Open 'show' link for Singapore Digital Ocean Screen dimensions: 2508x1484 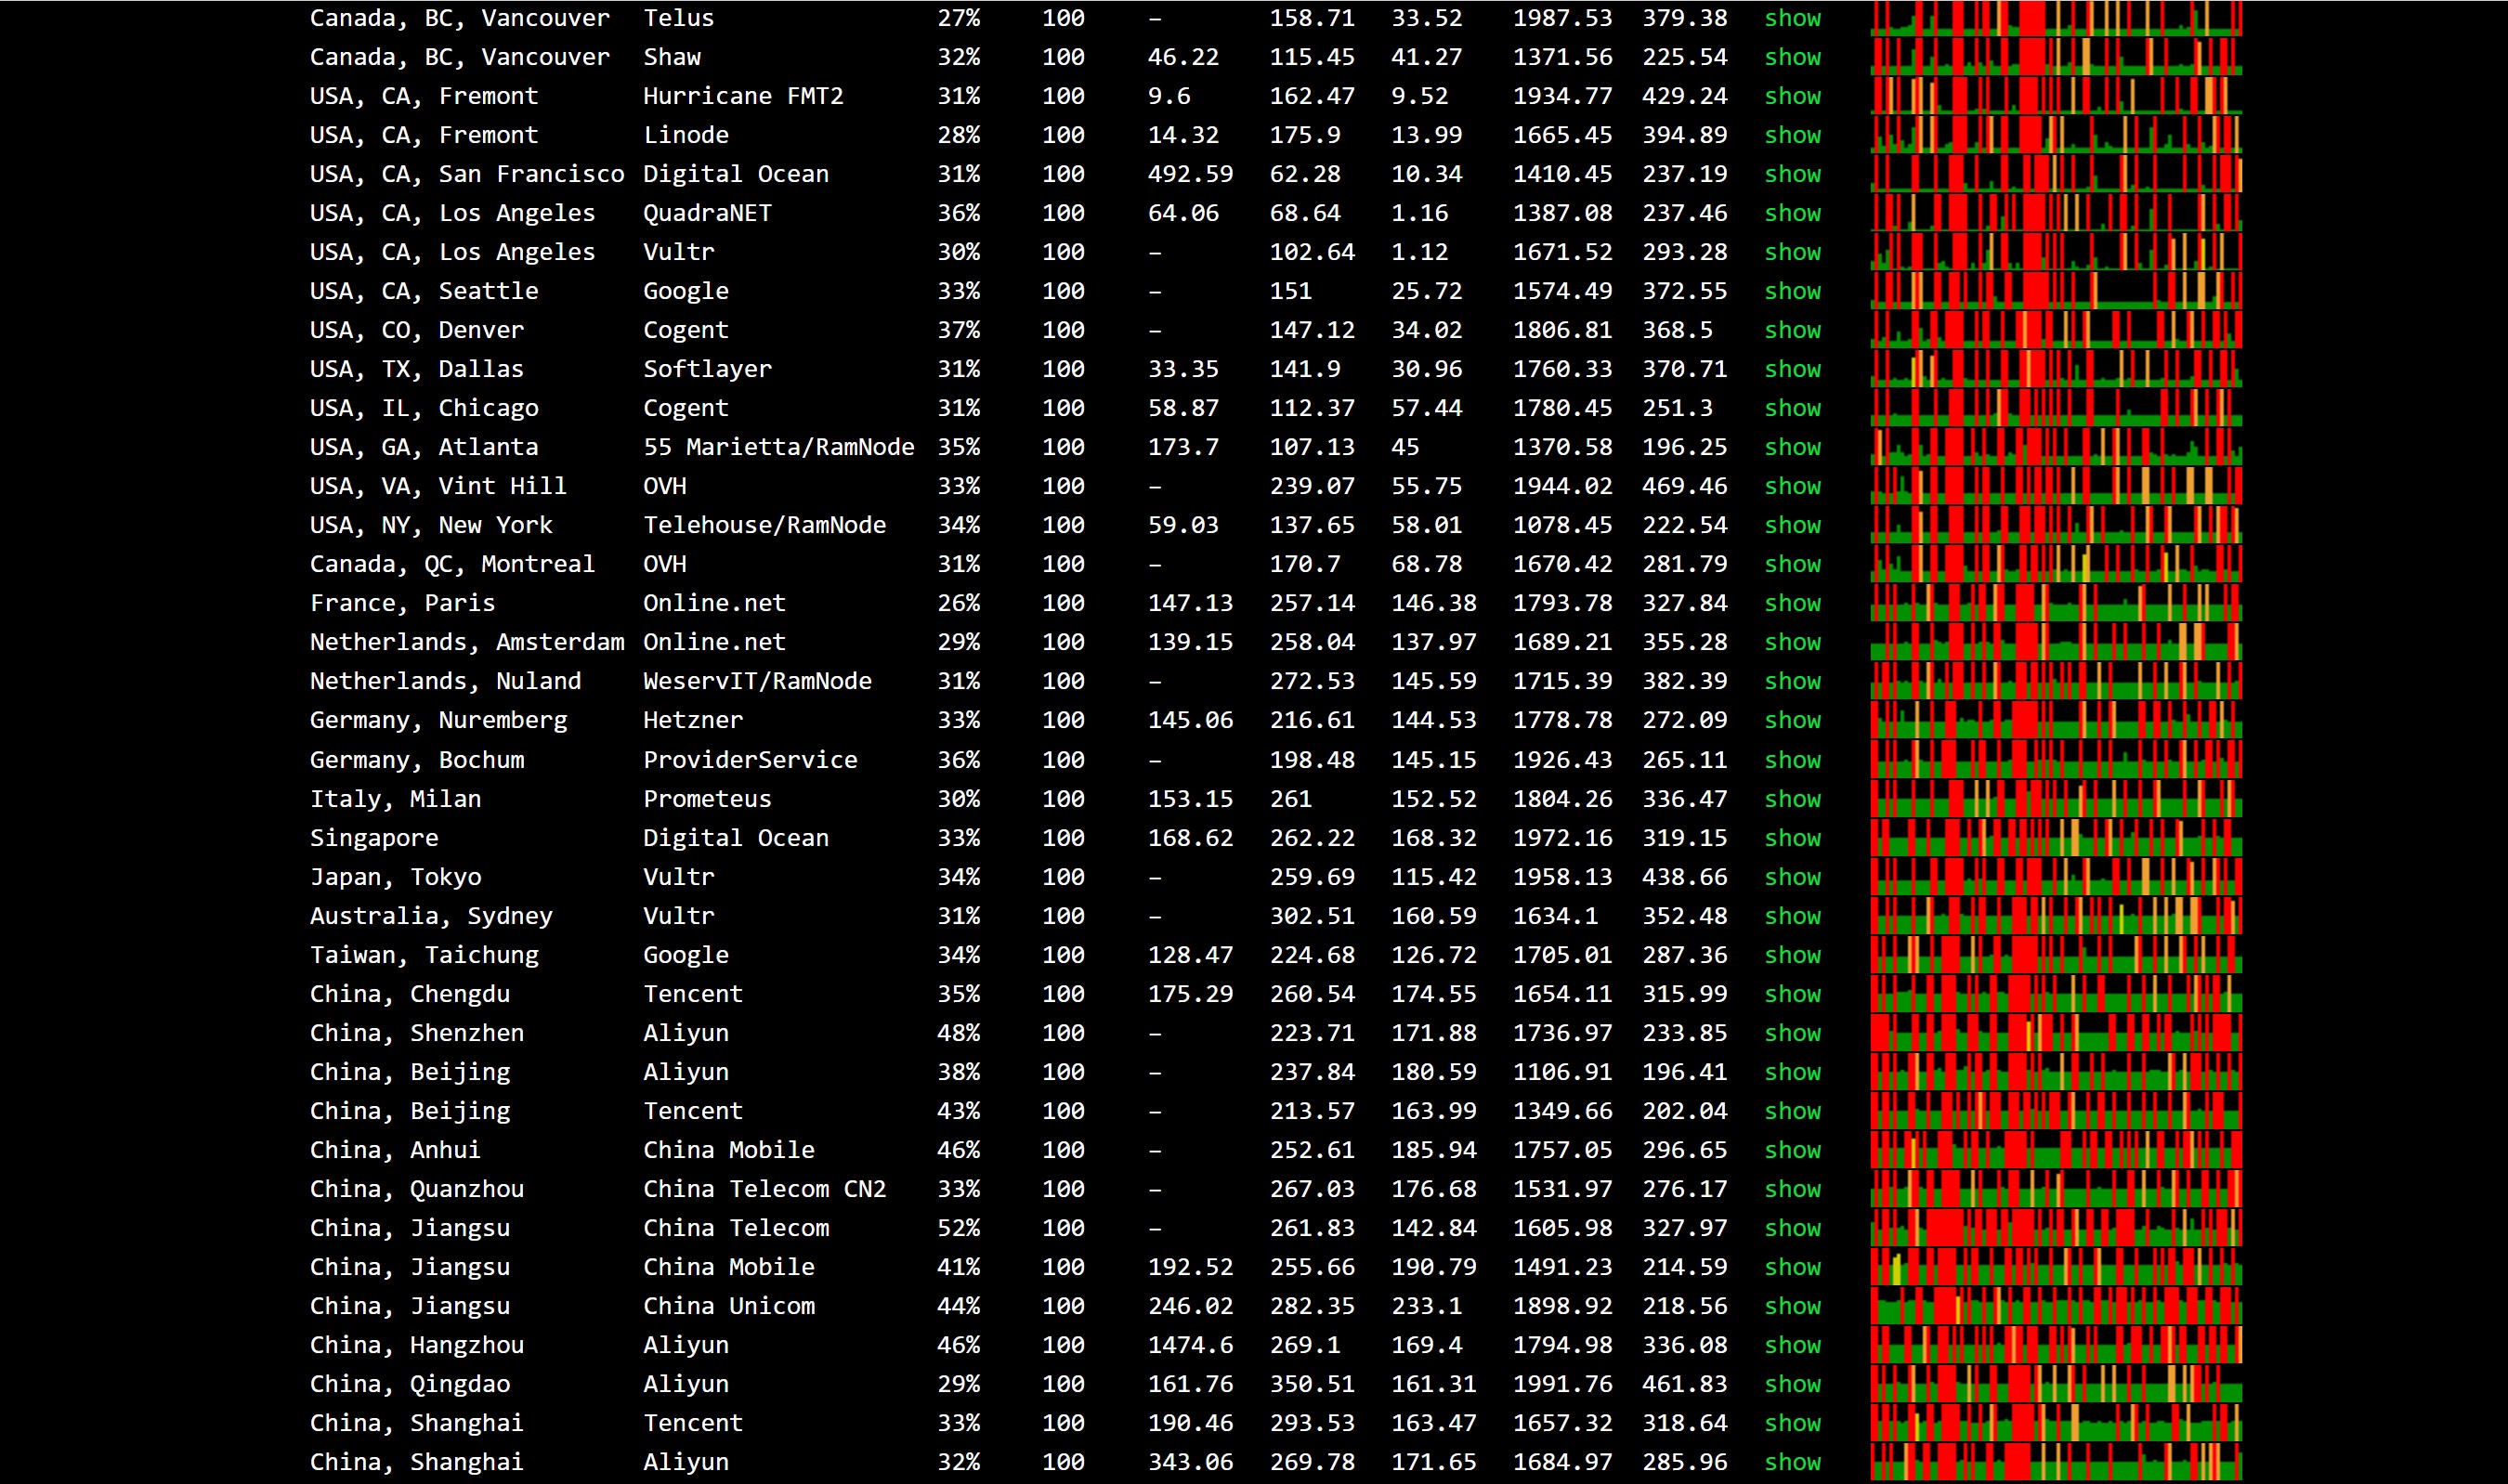click(1792, 838)
